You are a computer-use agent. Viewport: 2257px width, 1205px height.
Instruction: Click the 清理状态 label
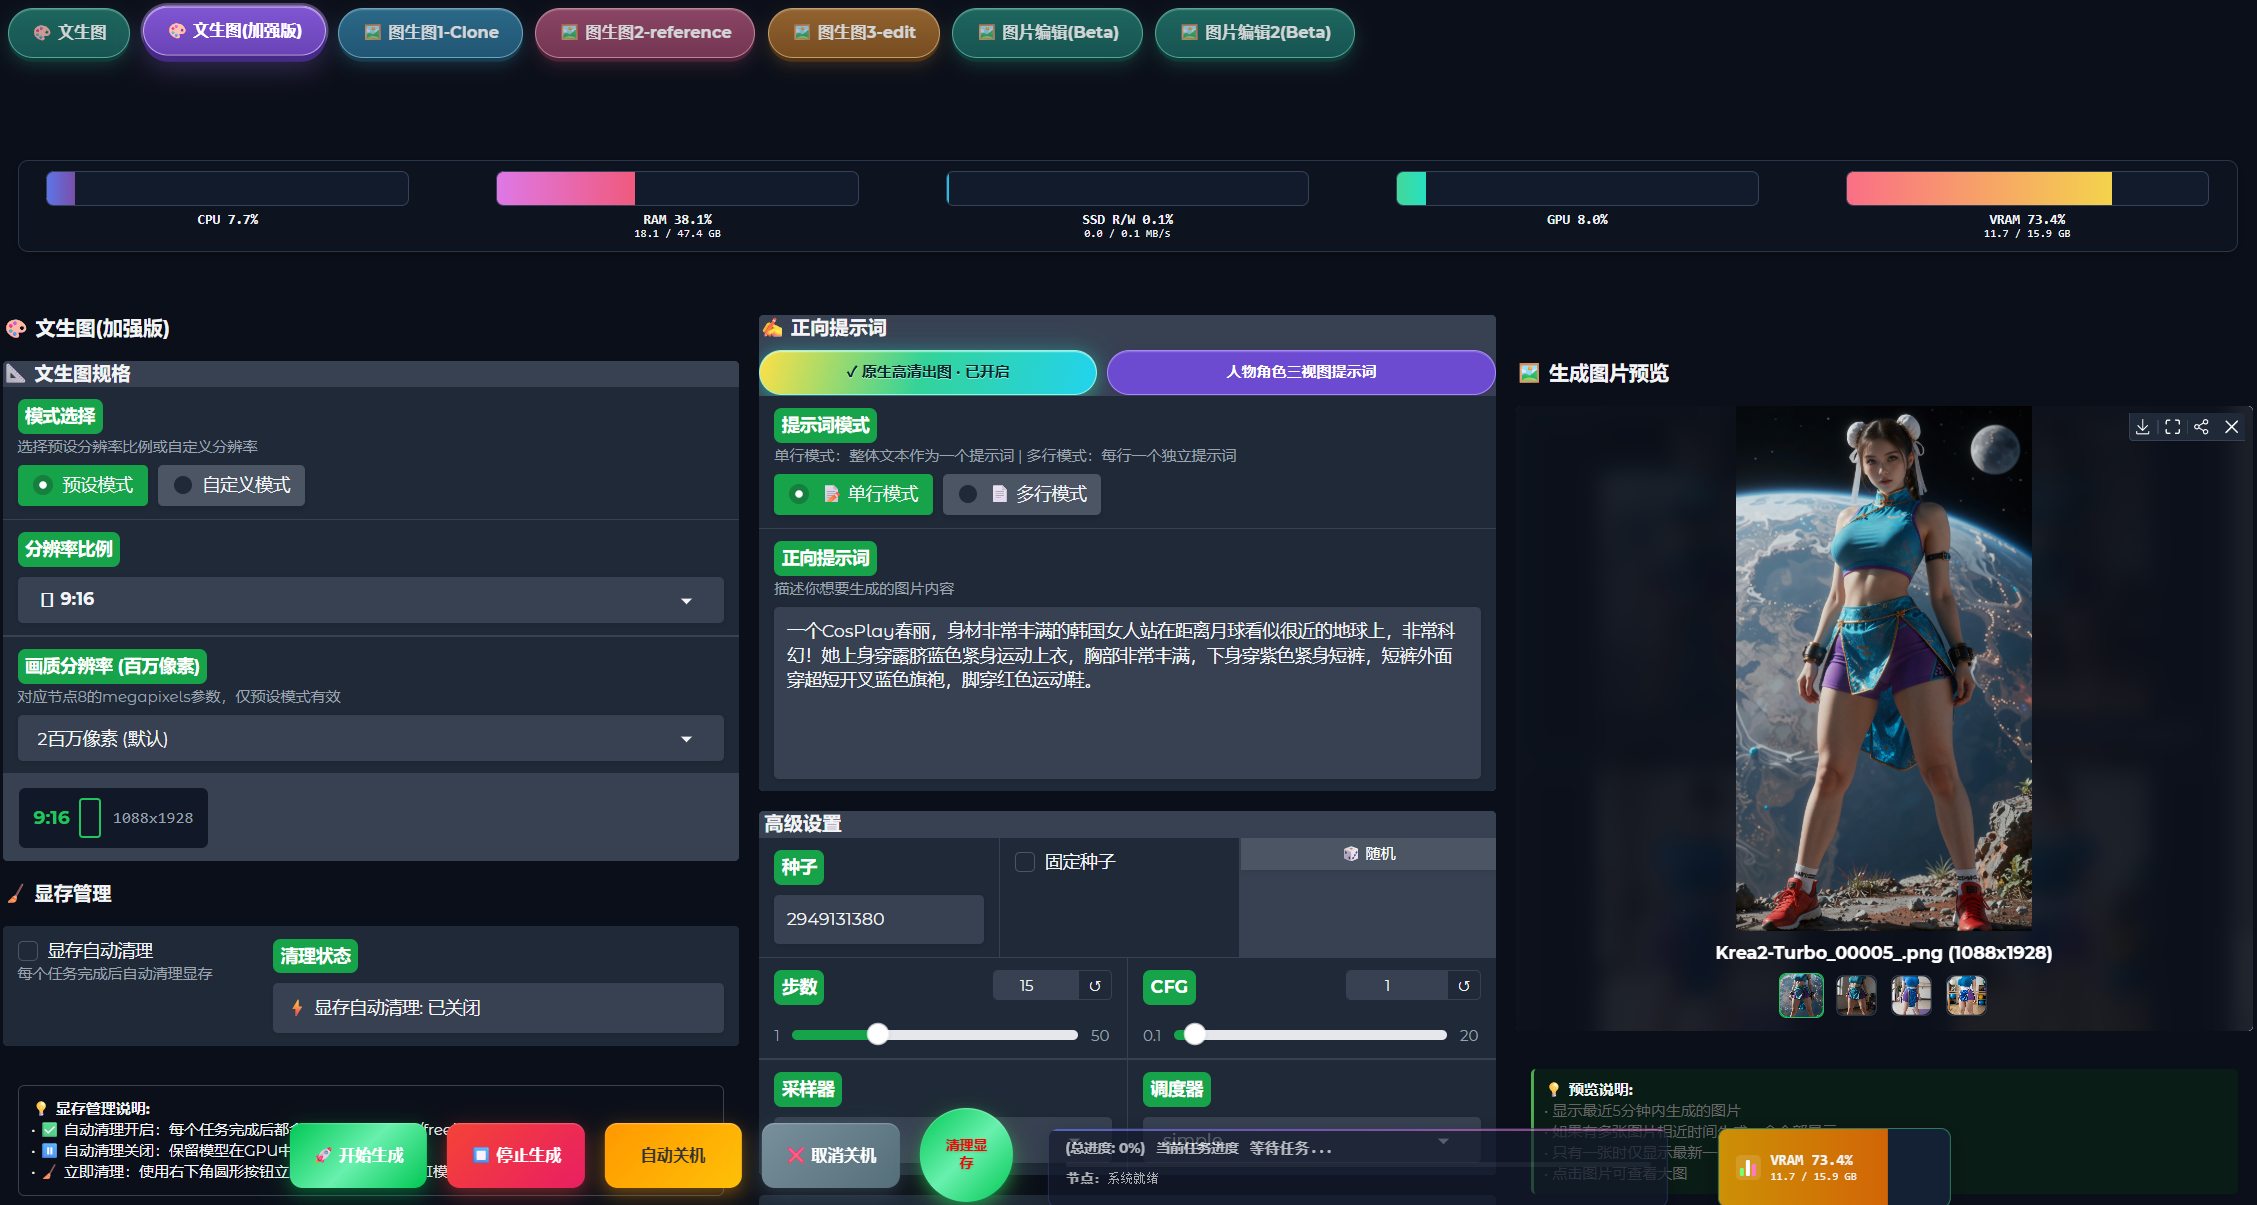[315, 956]
